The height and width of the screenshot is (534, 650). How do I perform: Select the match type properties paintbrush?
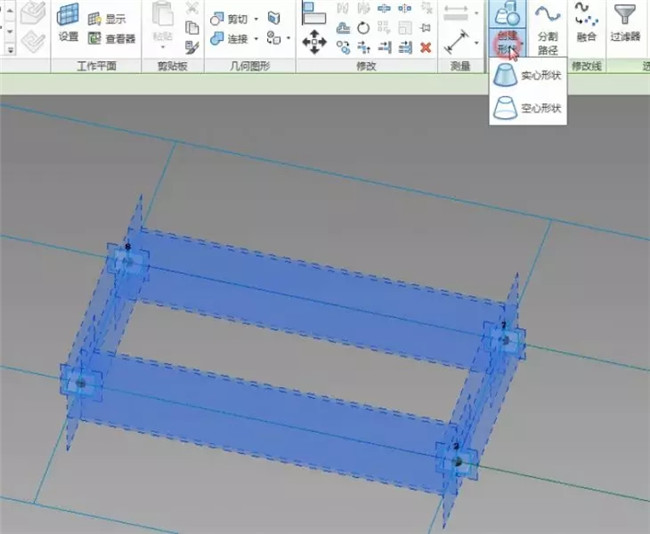tap(192, 47)
